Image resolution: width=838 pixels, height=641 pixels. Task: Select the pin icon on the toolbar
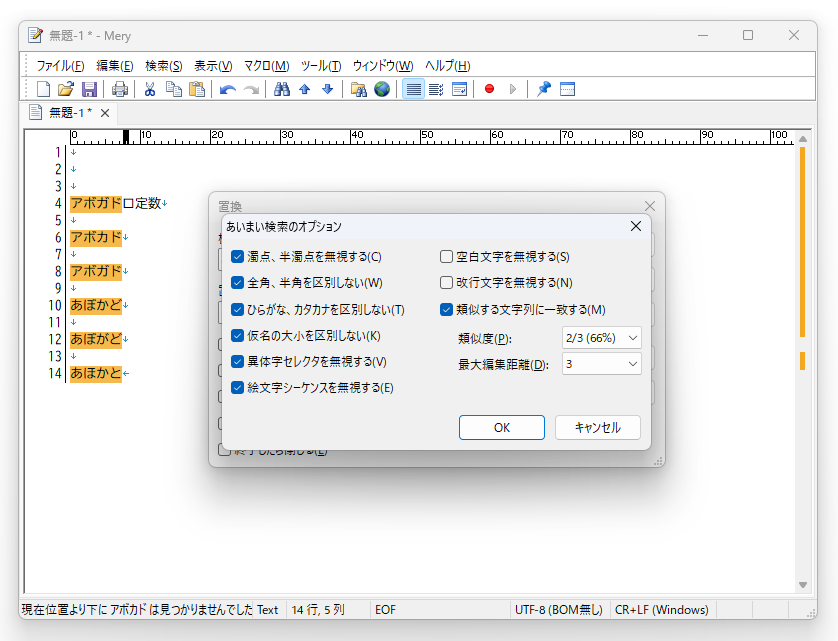pos(542,89)
